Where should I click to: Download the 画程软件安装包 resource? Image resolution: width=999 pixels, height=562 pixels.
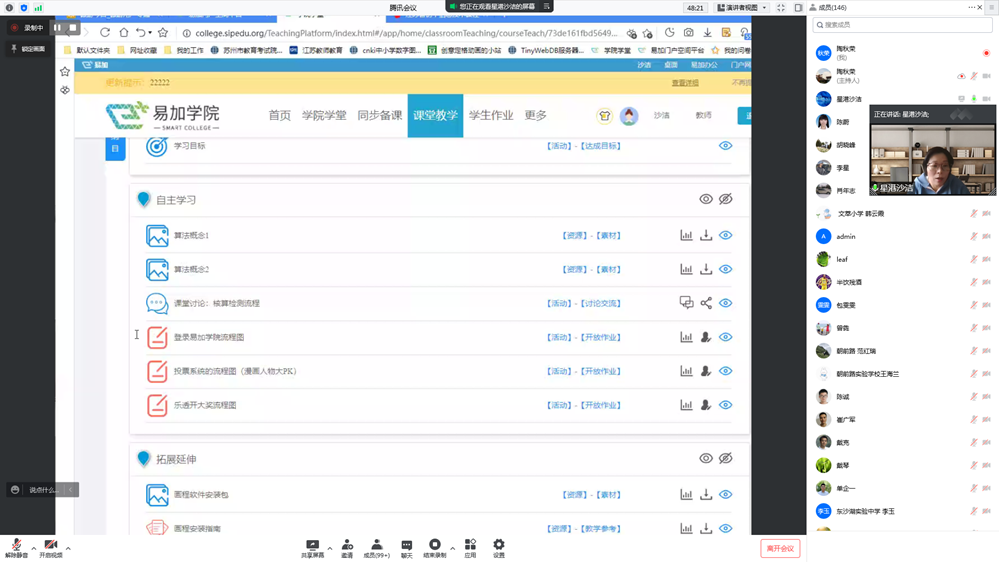(706, 494)
